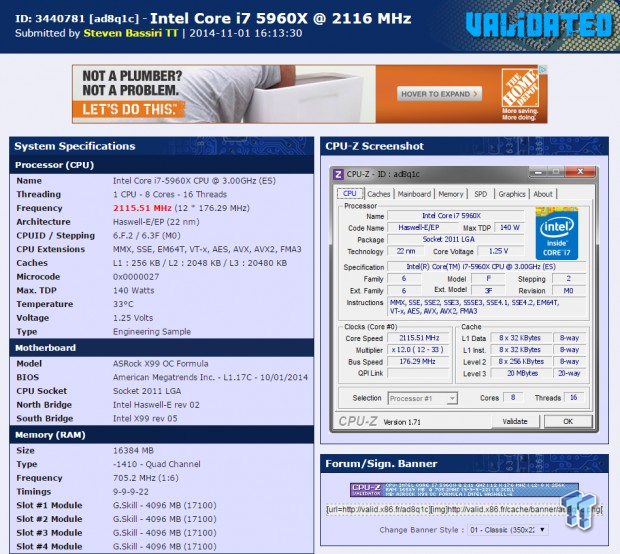
Task: Click the CPU-Z Screenshot panel header
Action: [x=464, y=146]
